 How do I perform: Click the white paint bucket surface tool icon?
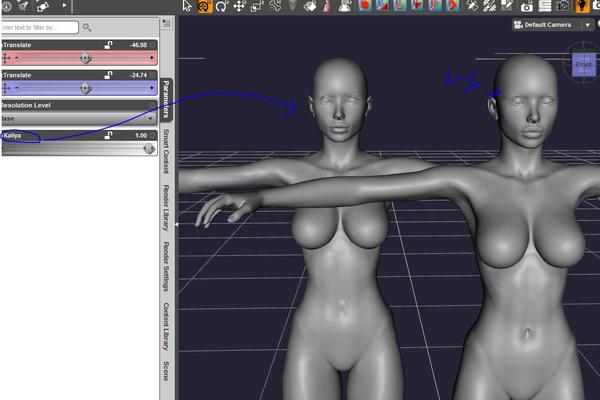[310, 6]
